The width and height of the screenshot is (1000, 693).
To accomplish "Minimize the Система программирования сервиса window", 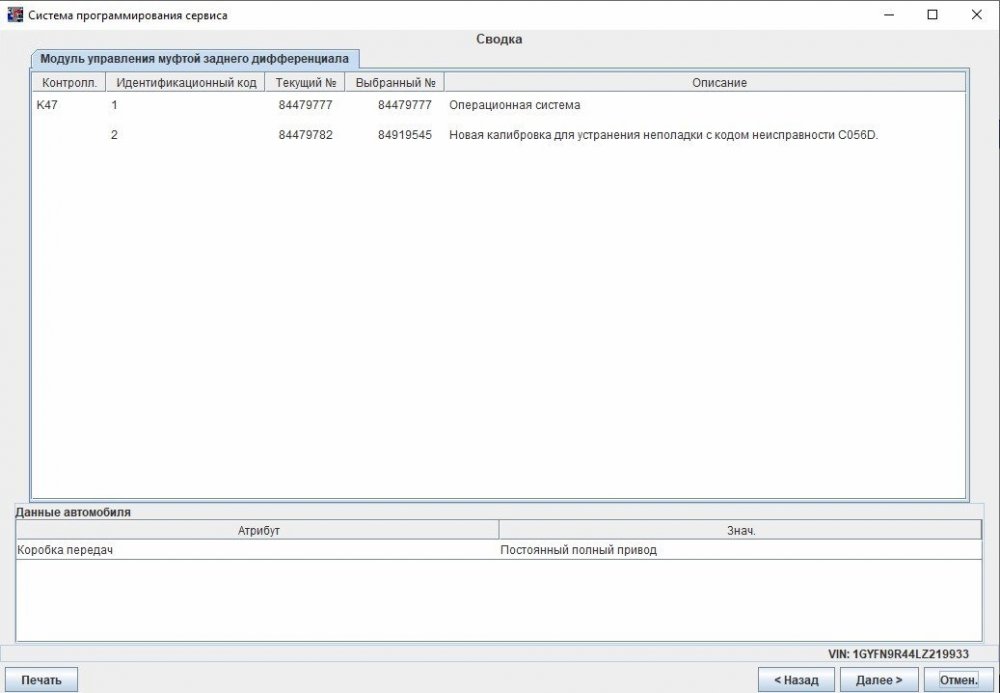I will tap(887, 15).
